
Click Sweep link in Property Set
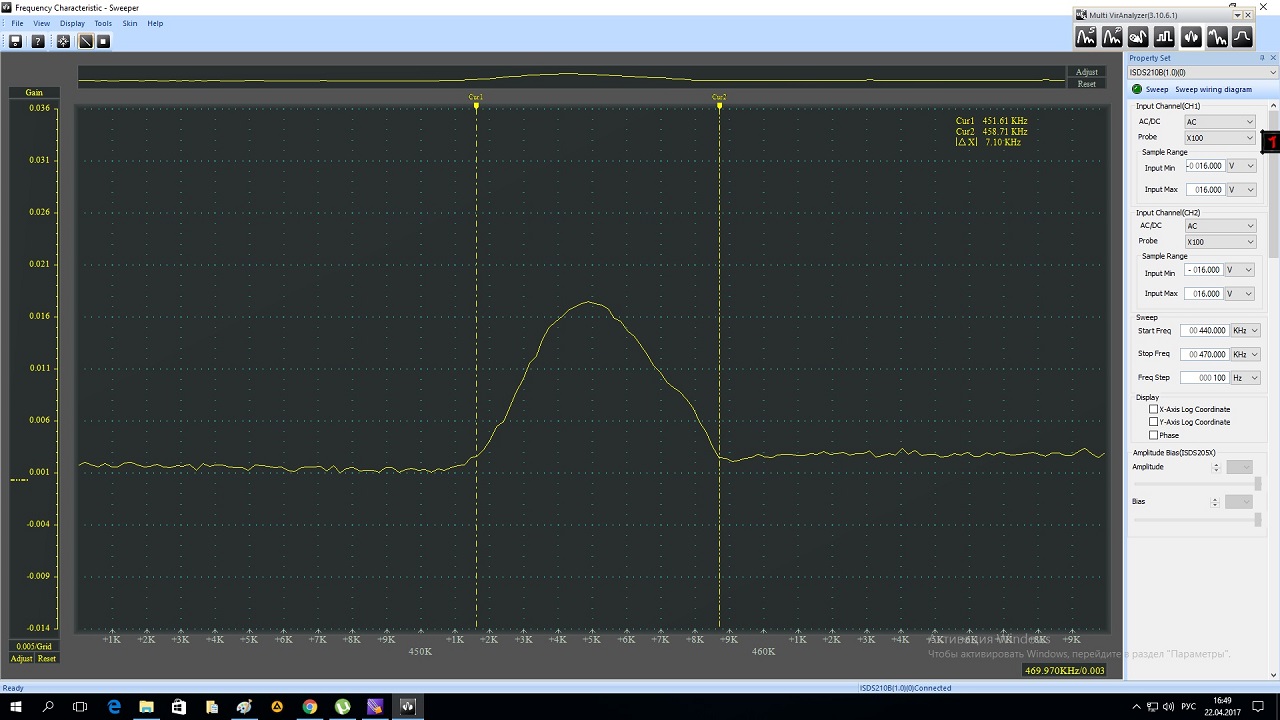tap(1156, 89)
